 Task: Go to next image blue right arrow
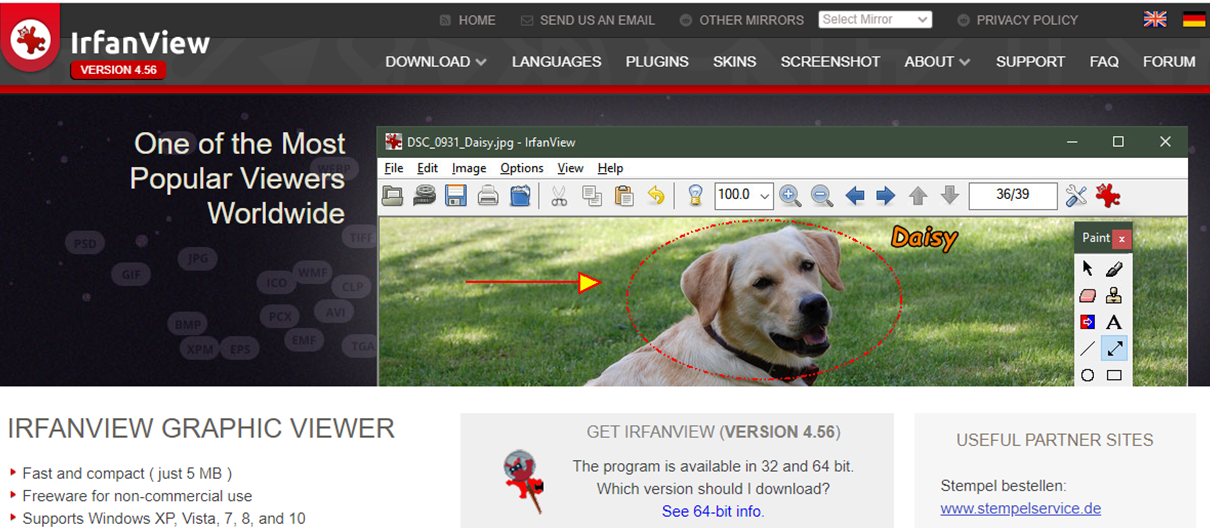click(x=885, y=195)
